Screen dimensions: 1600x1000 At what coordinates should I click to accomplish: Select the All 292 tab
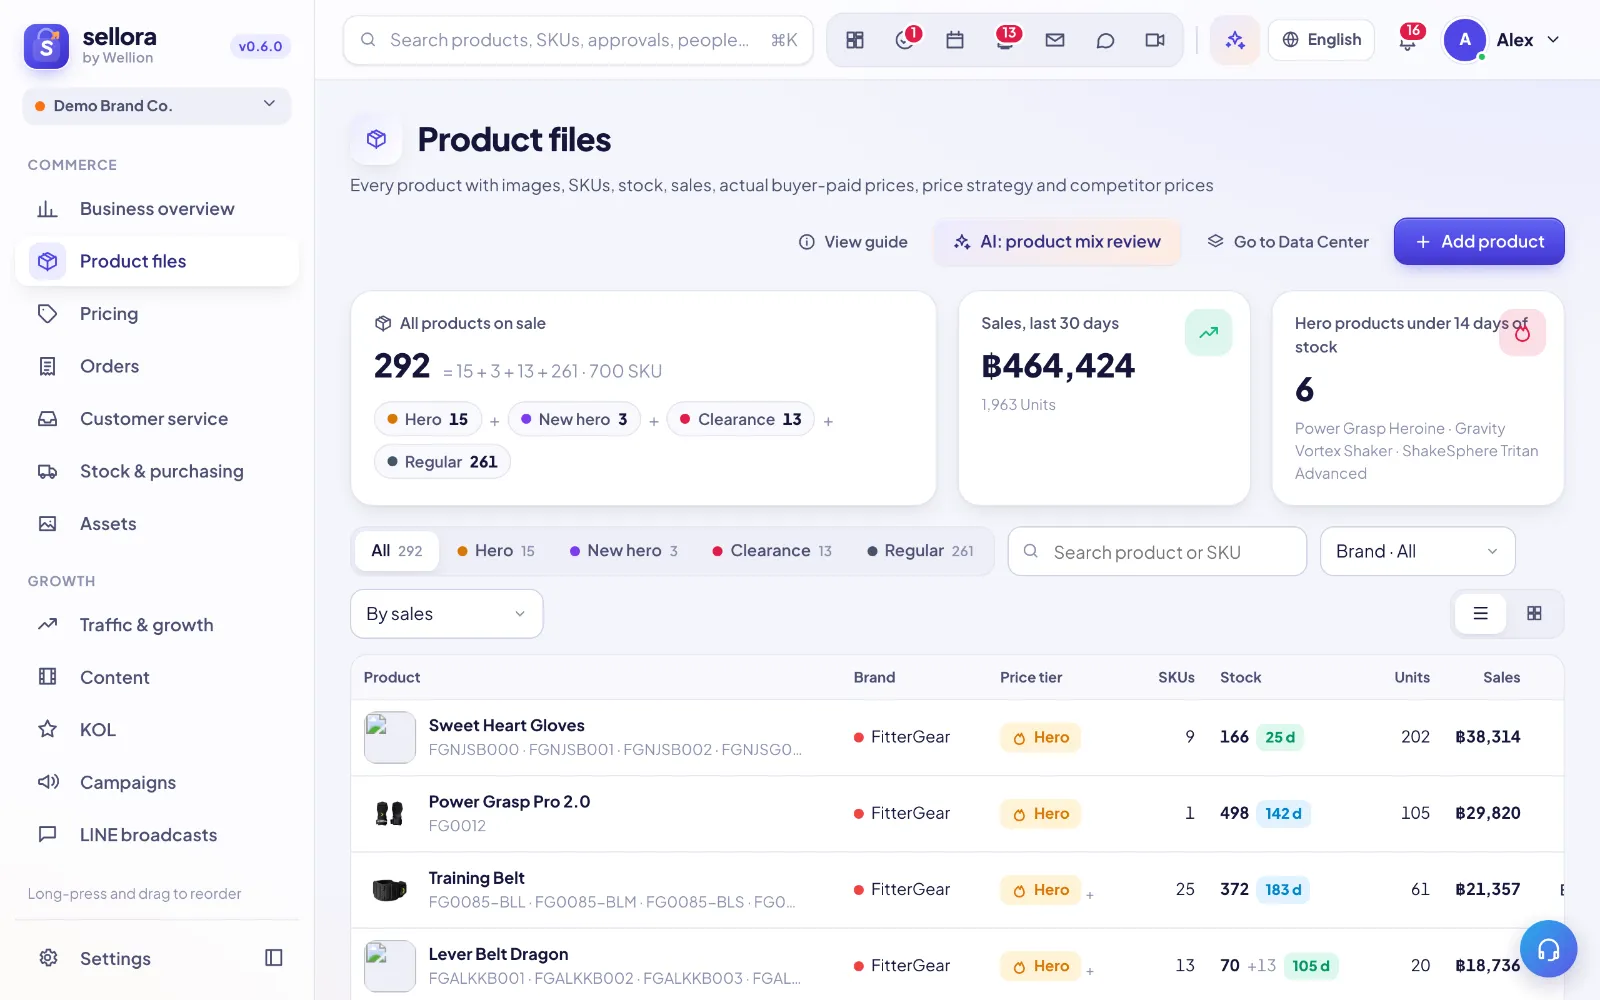397,551
